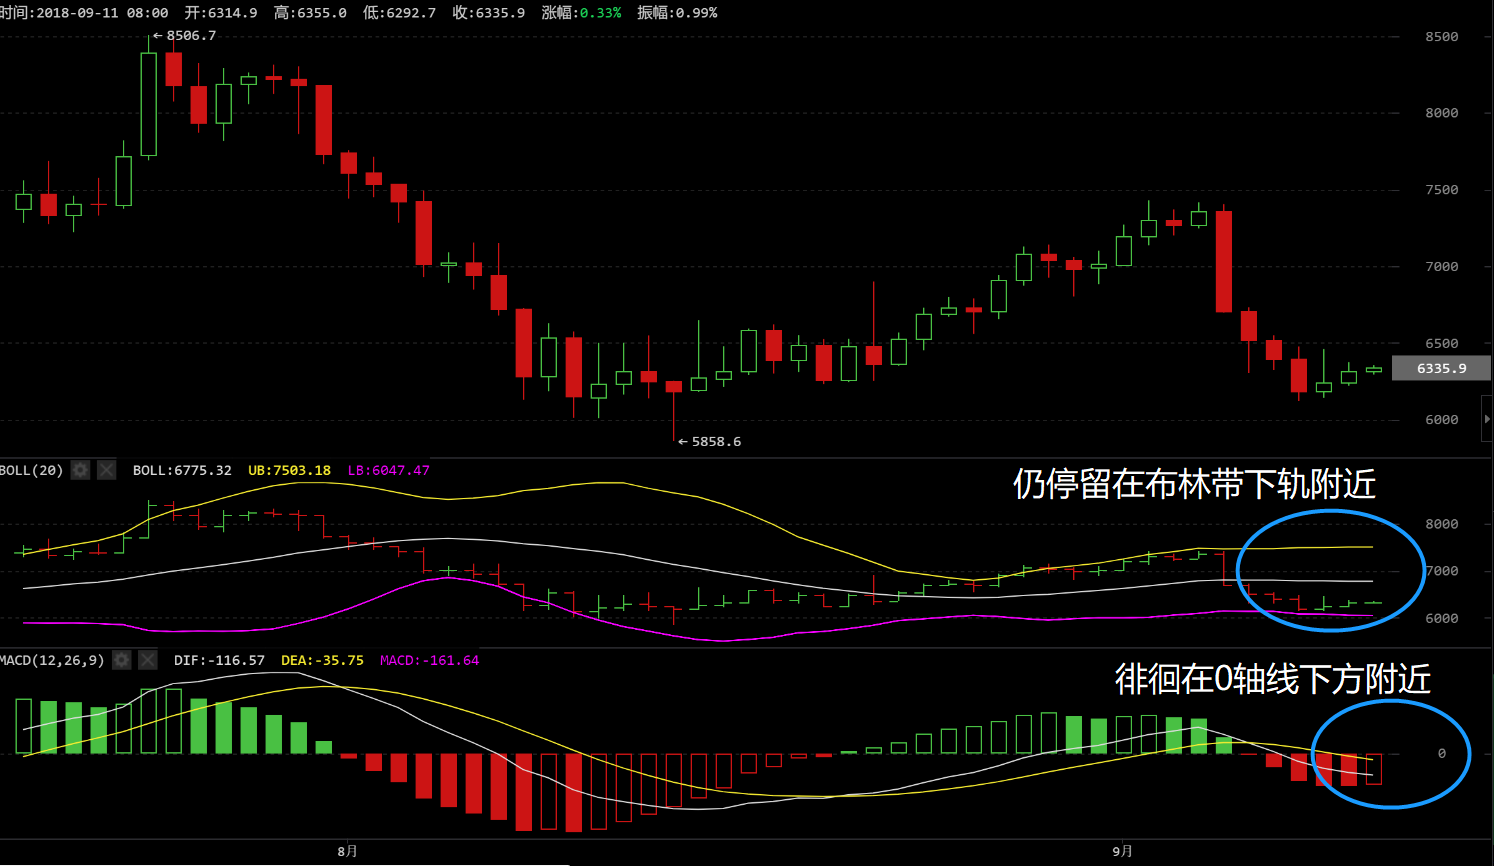Open BOLL(20) indicator settings gear

[x=81, y=470]
